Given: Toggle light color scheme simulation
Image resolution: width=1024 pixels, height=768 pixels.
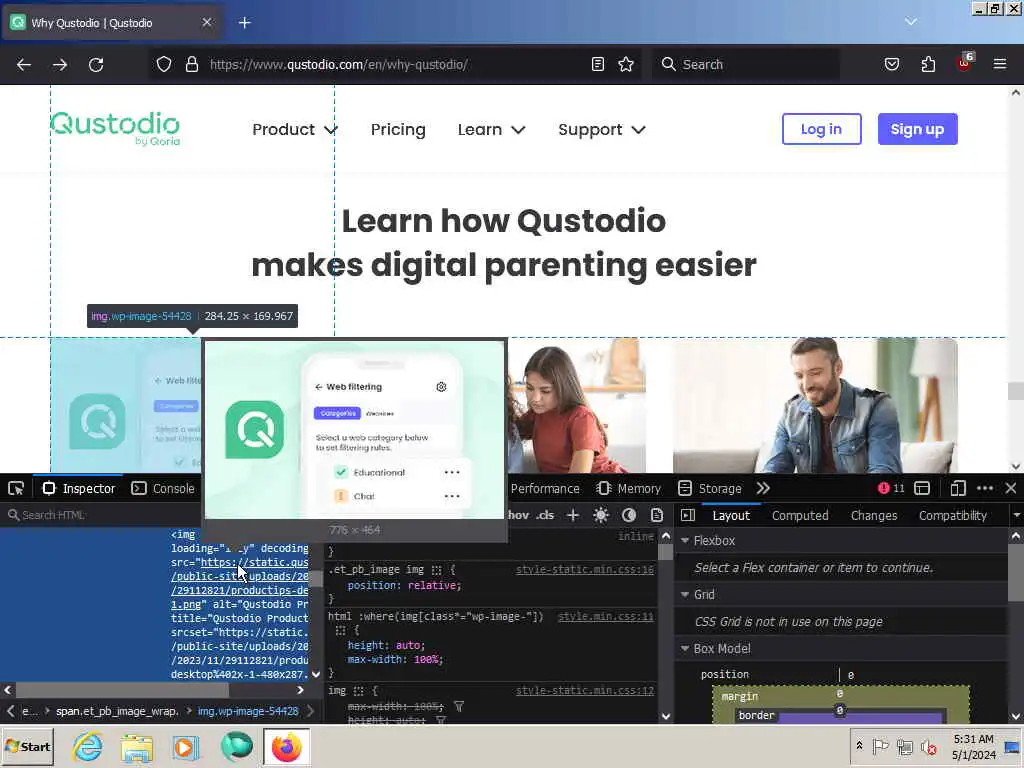Looking at the screenshot, I should (601, 515).
